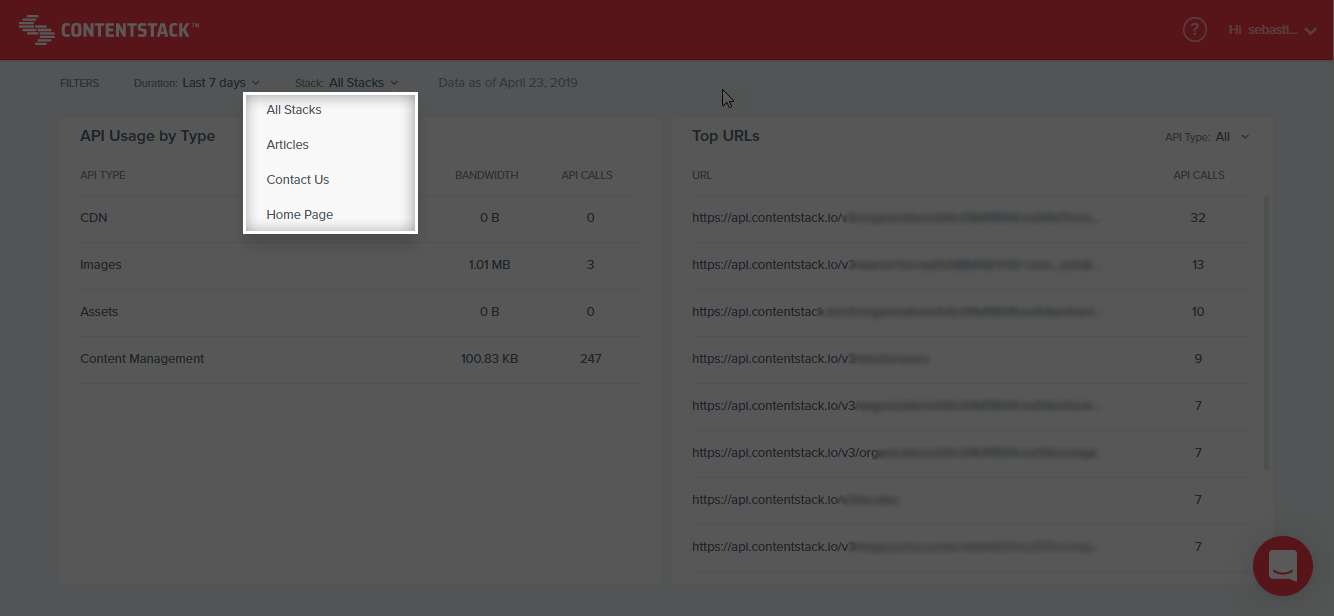Screen dimensions: 1334x616
Task: Open the help question mark icon
Action: tap(1194, 30)
